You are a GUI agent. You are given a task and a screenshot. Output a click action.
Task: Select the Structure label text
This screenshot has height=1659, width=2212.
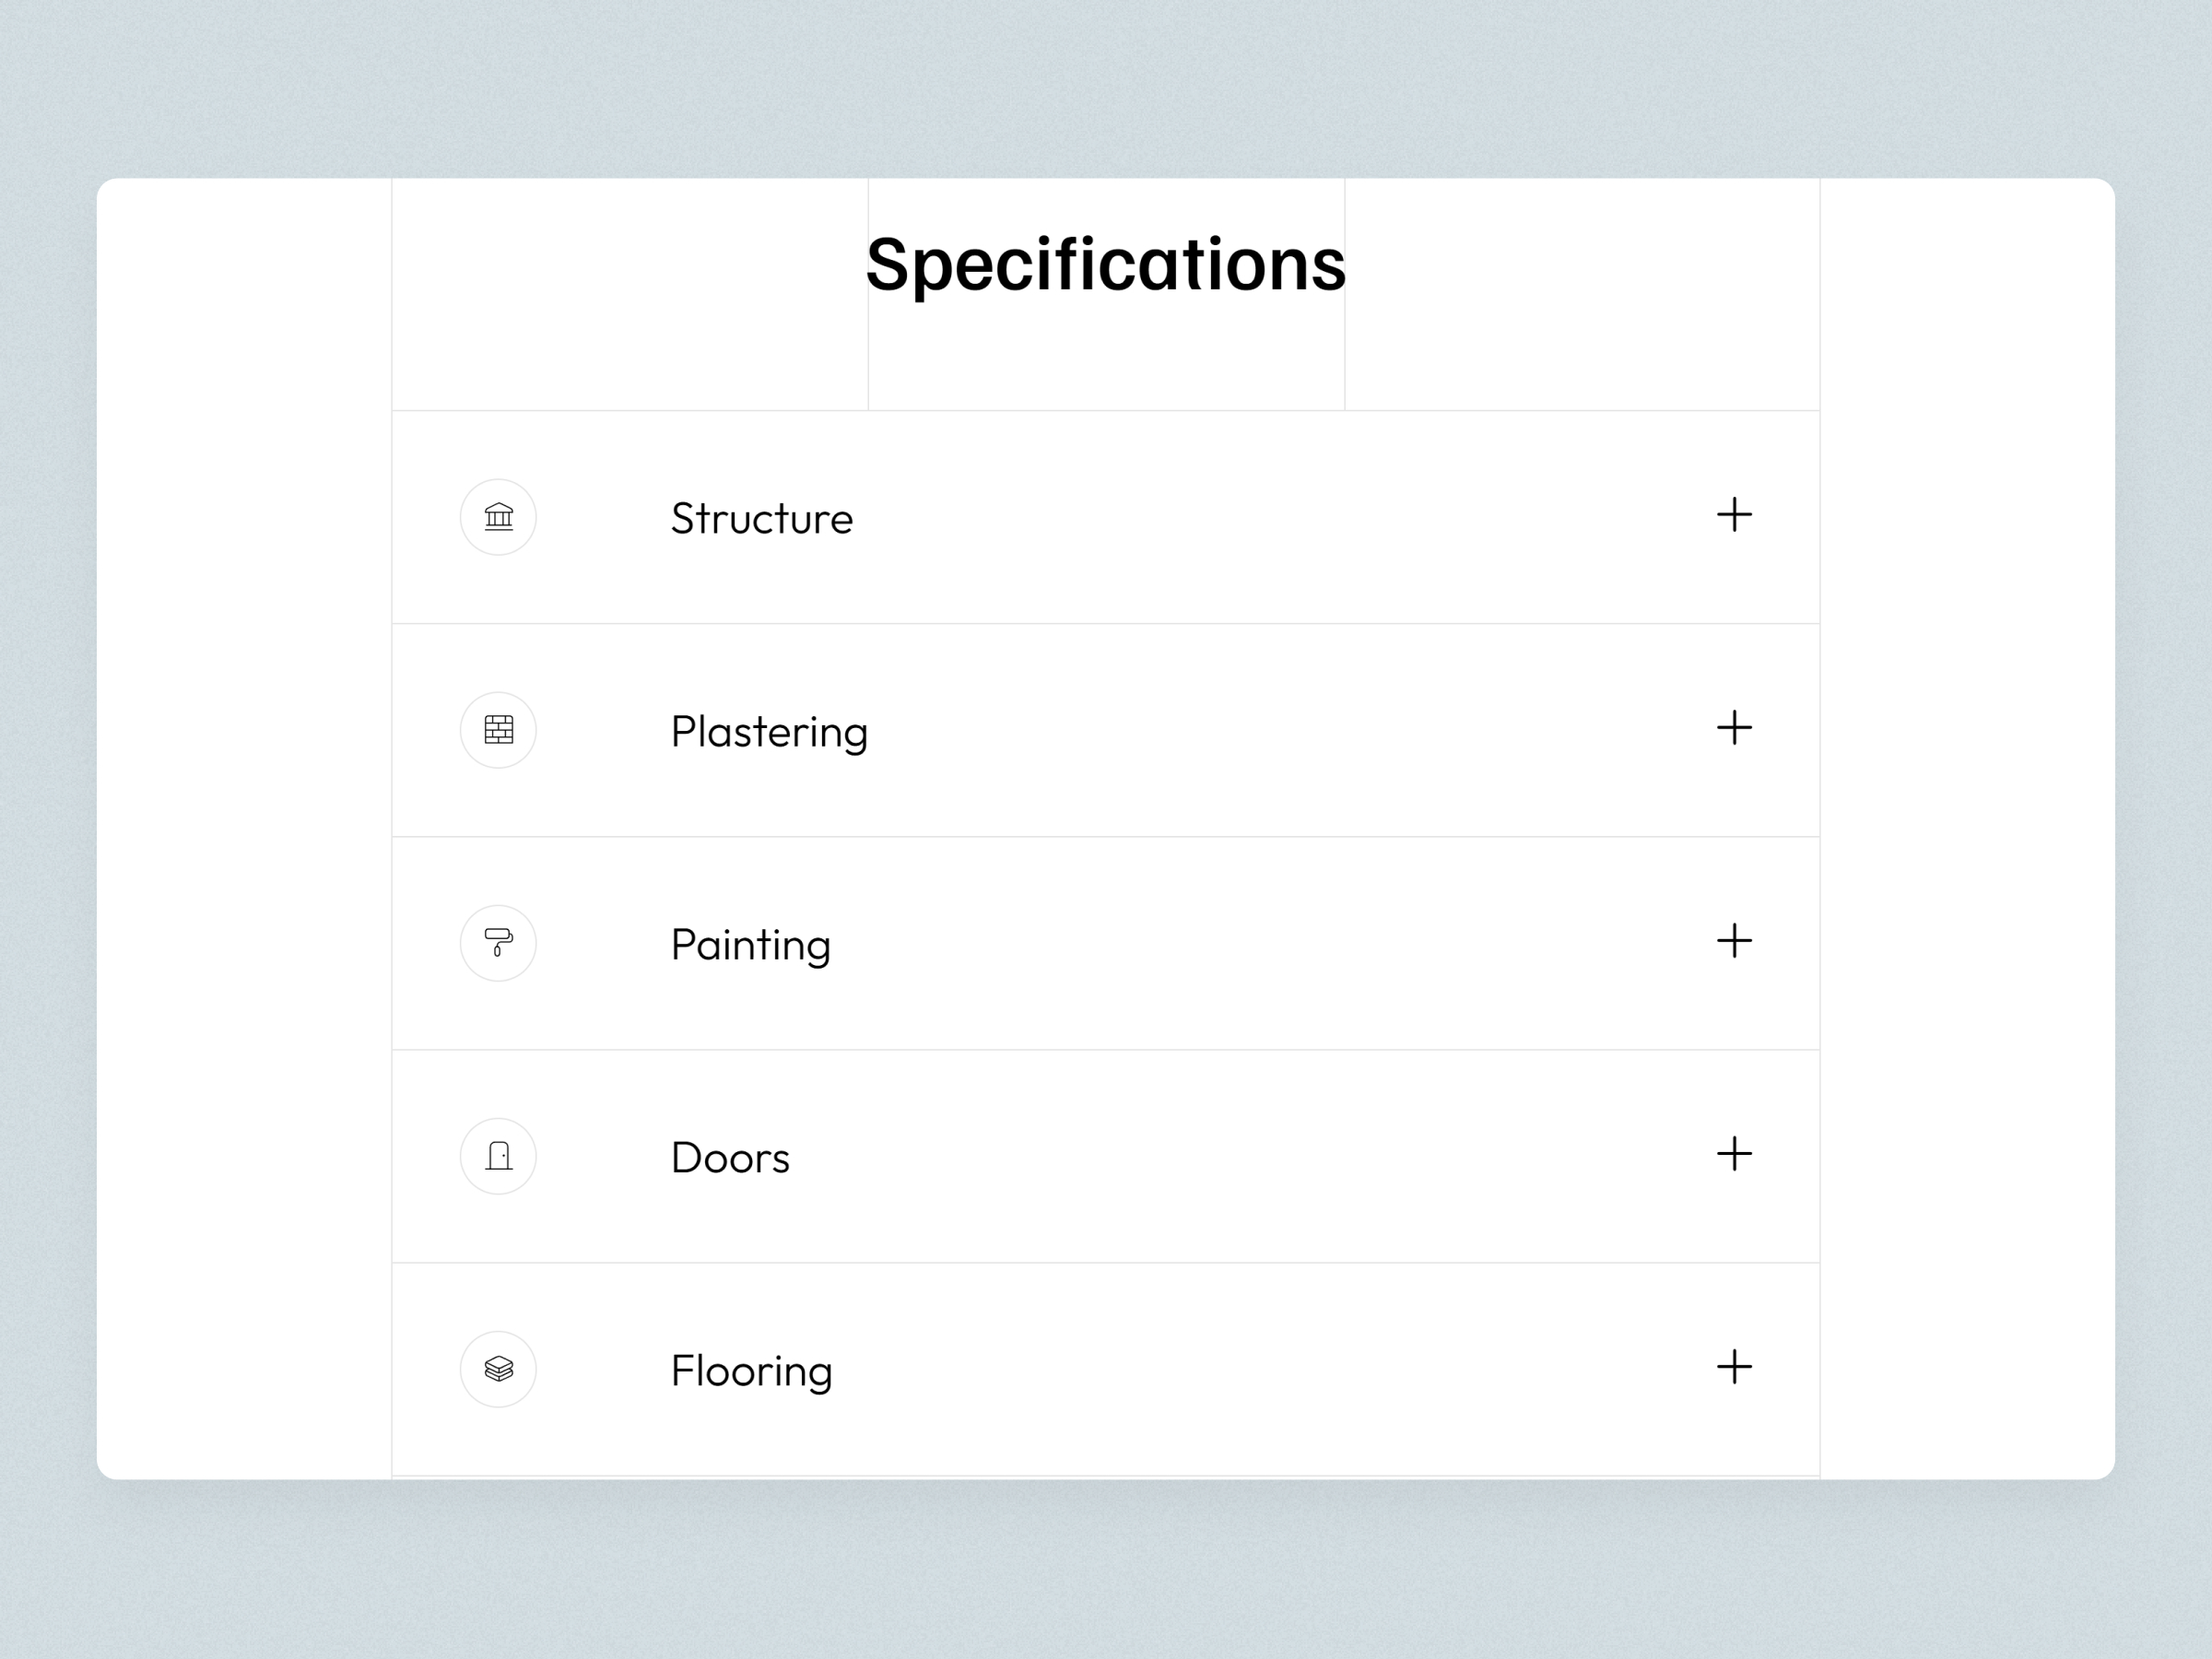(x=761, y=519)
